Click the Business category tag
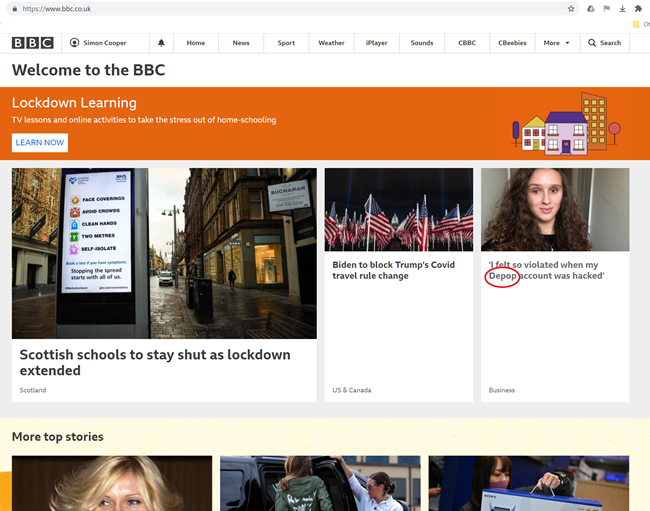 [x=502, y=390]
